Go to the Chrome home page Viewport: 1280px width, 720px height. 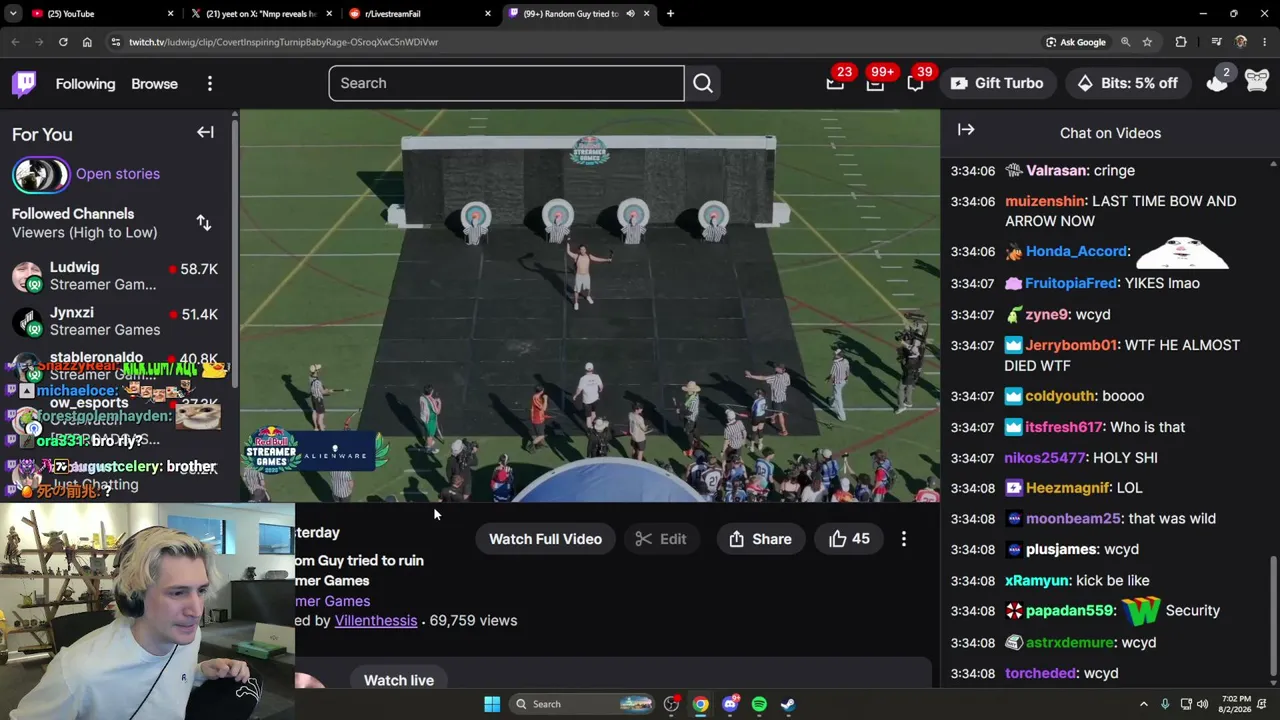87,42
